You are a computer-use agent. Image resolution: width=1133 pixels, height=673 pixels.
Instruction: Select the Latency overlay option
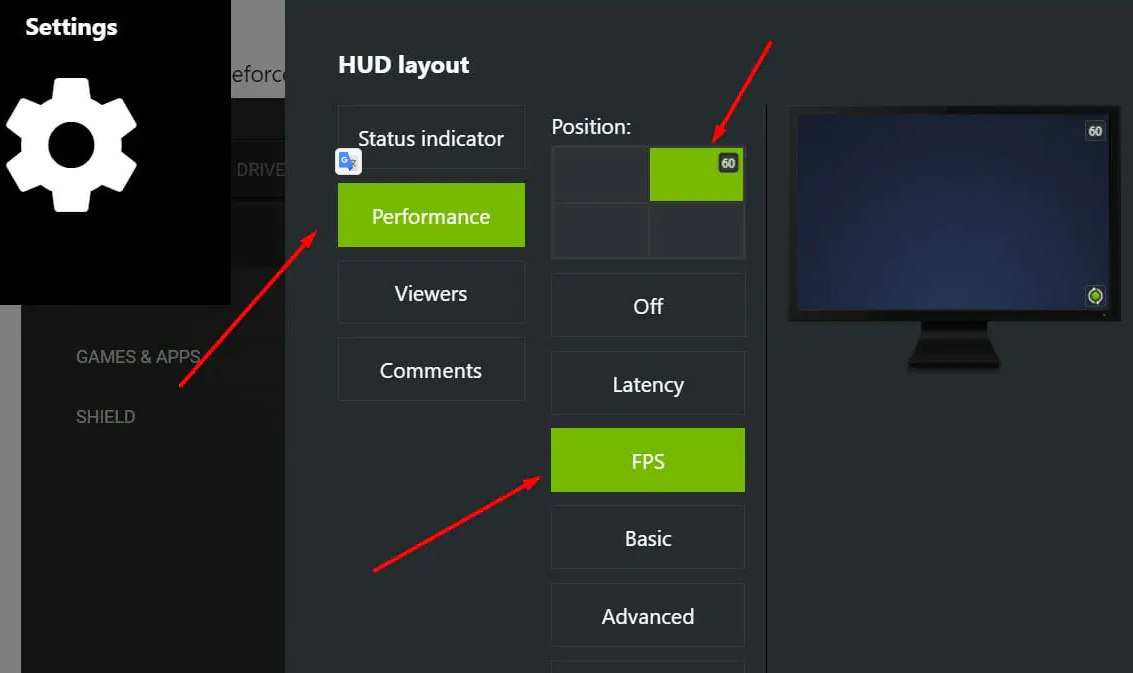[648, 384]
